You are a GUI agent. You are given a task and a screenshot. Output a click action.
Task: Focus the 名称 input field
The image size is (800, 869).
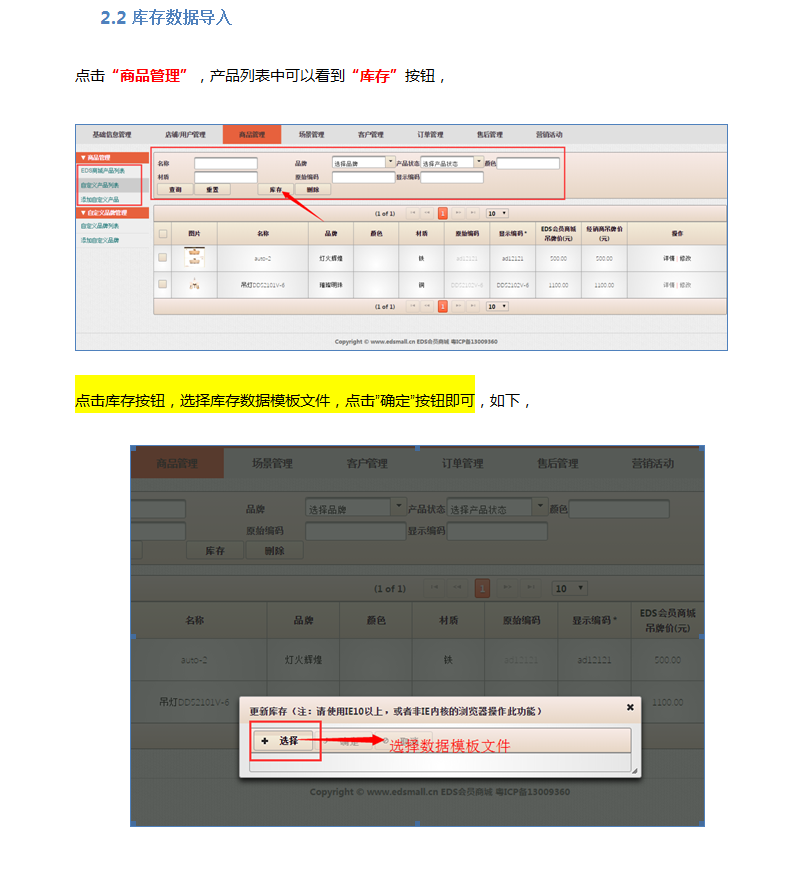226,163
